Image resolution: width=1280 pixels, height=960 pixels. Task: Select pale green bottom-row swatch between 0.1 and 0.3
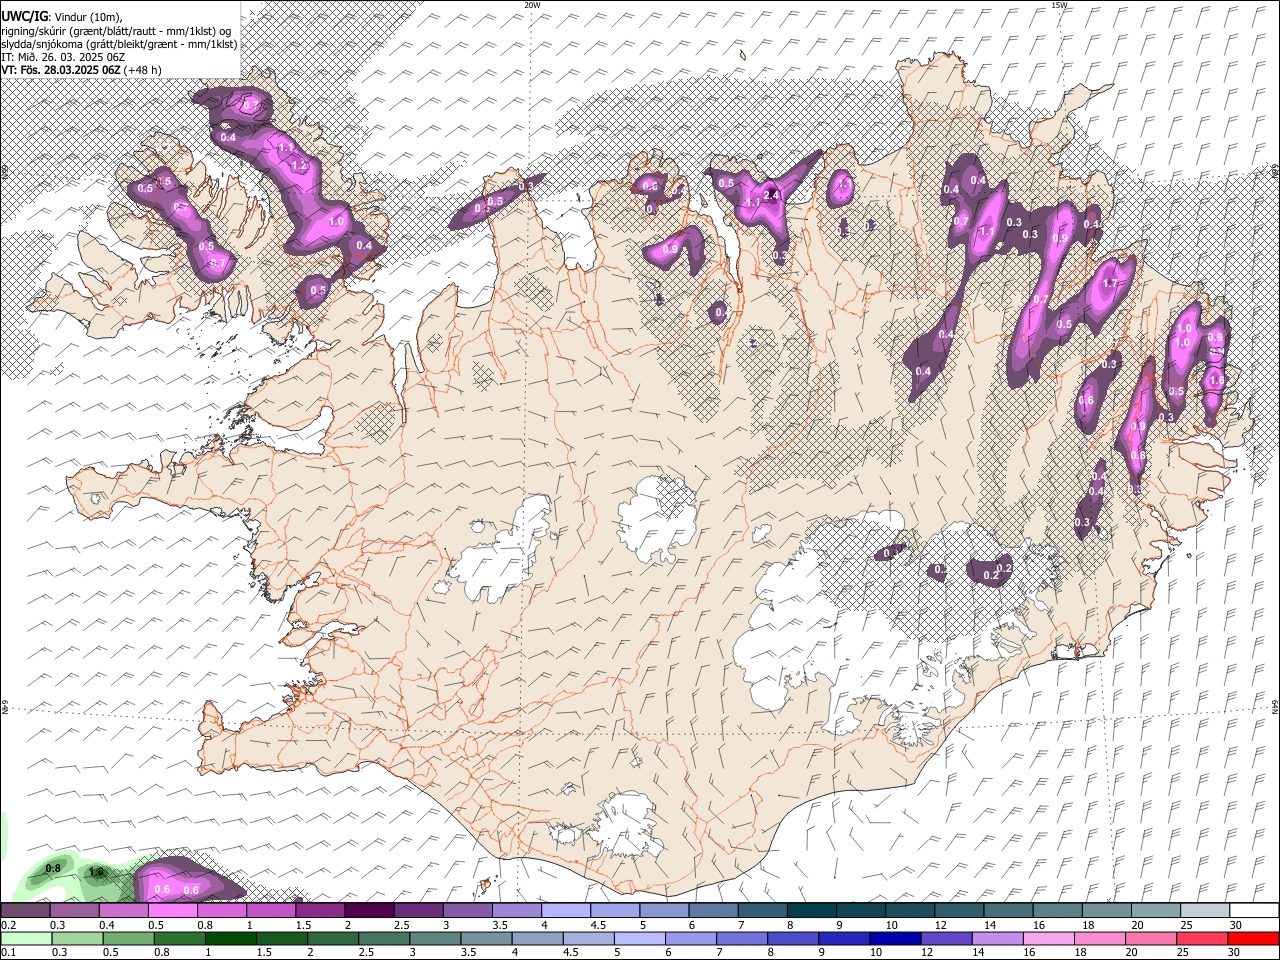pos(25,939)
